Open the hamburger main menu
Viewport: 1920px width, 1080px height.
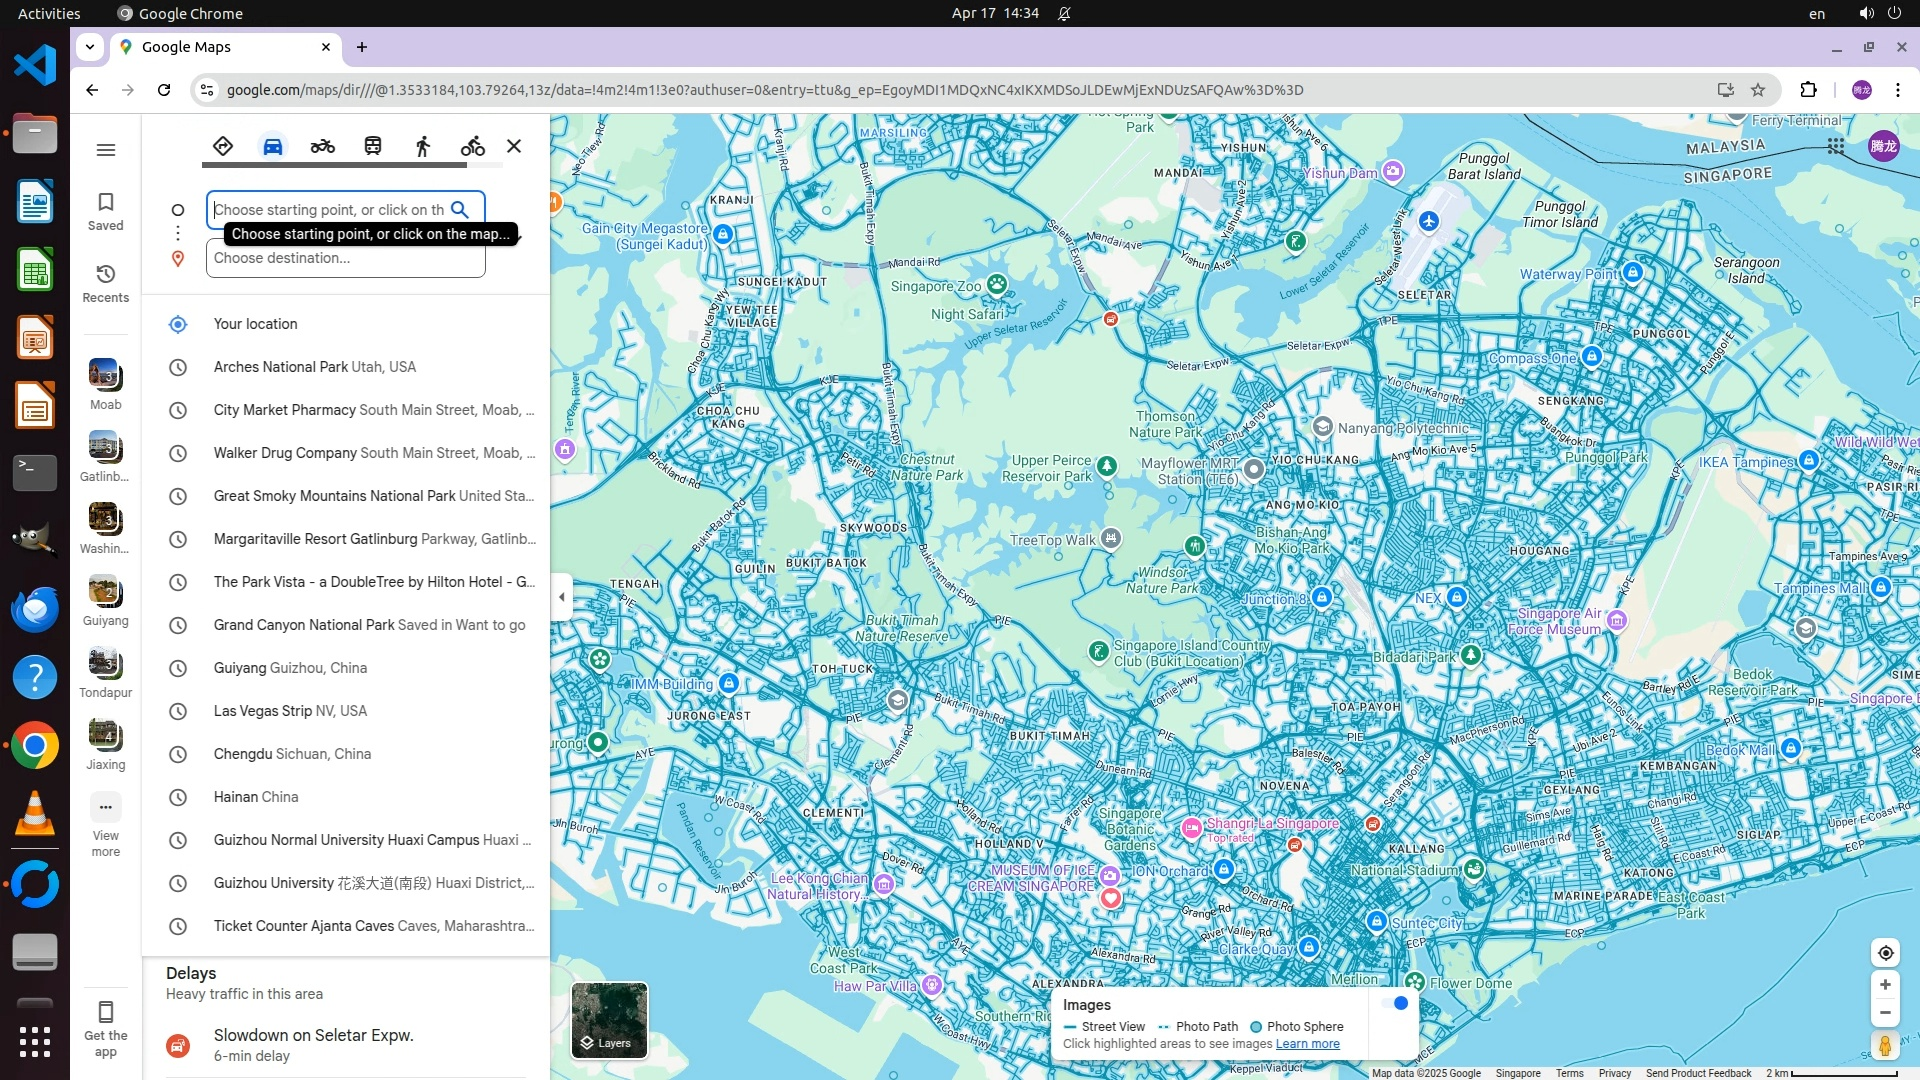tap(106, 150)
